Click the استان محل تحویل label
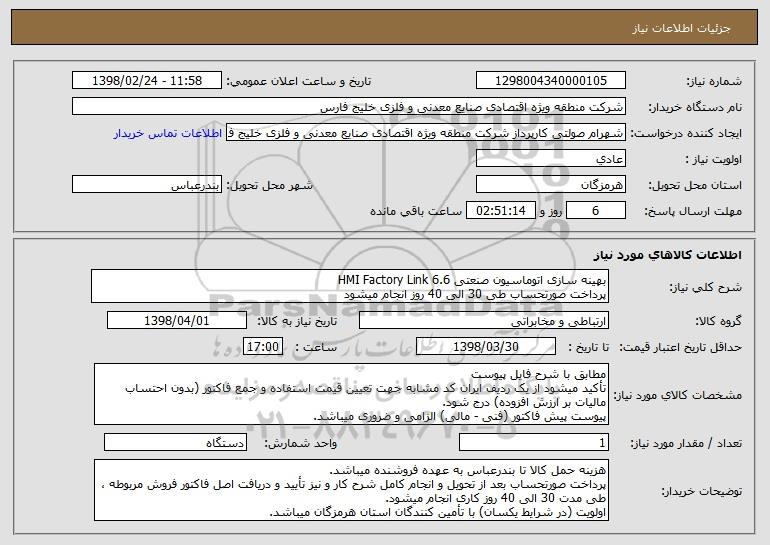Viewport: 770px width, 545px height. coord(695,186)
